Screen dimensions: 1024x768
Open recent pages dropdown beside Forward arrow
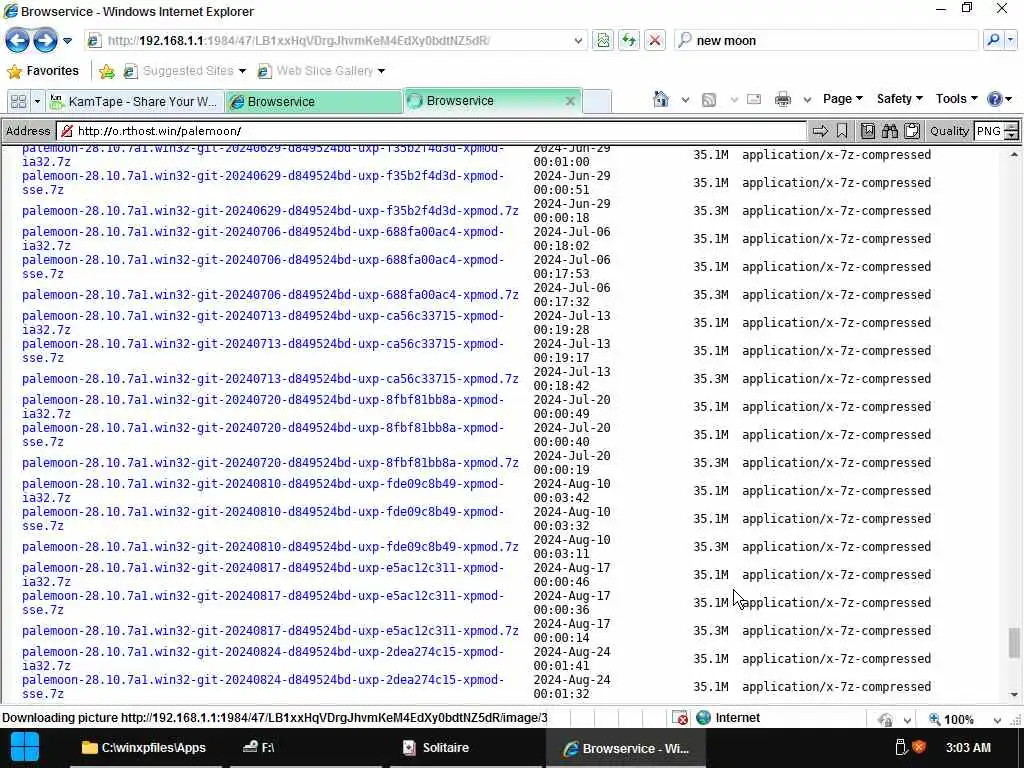67,40
